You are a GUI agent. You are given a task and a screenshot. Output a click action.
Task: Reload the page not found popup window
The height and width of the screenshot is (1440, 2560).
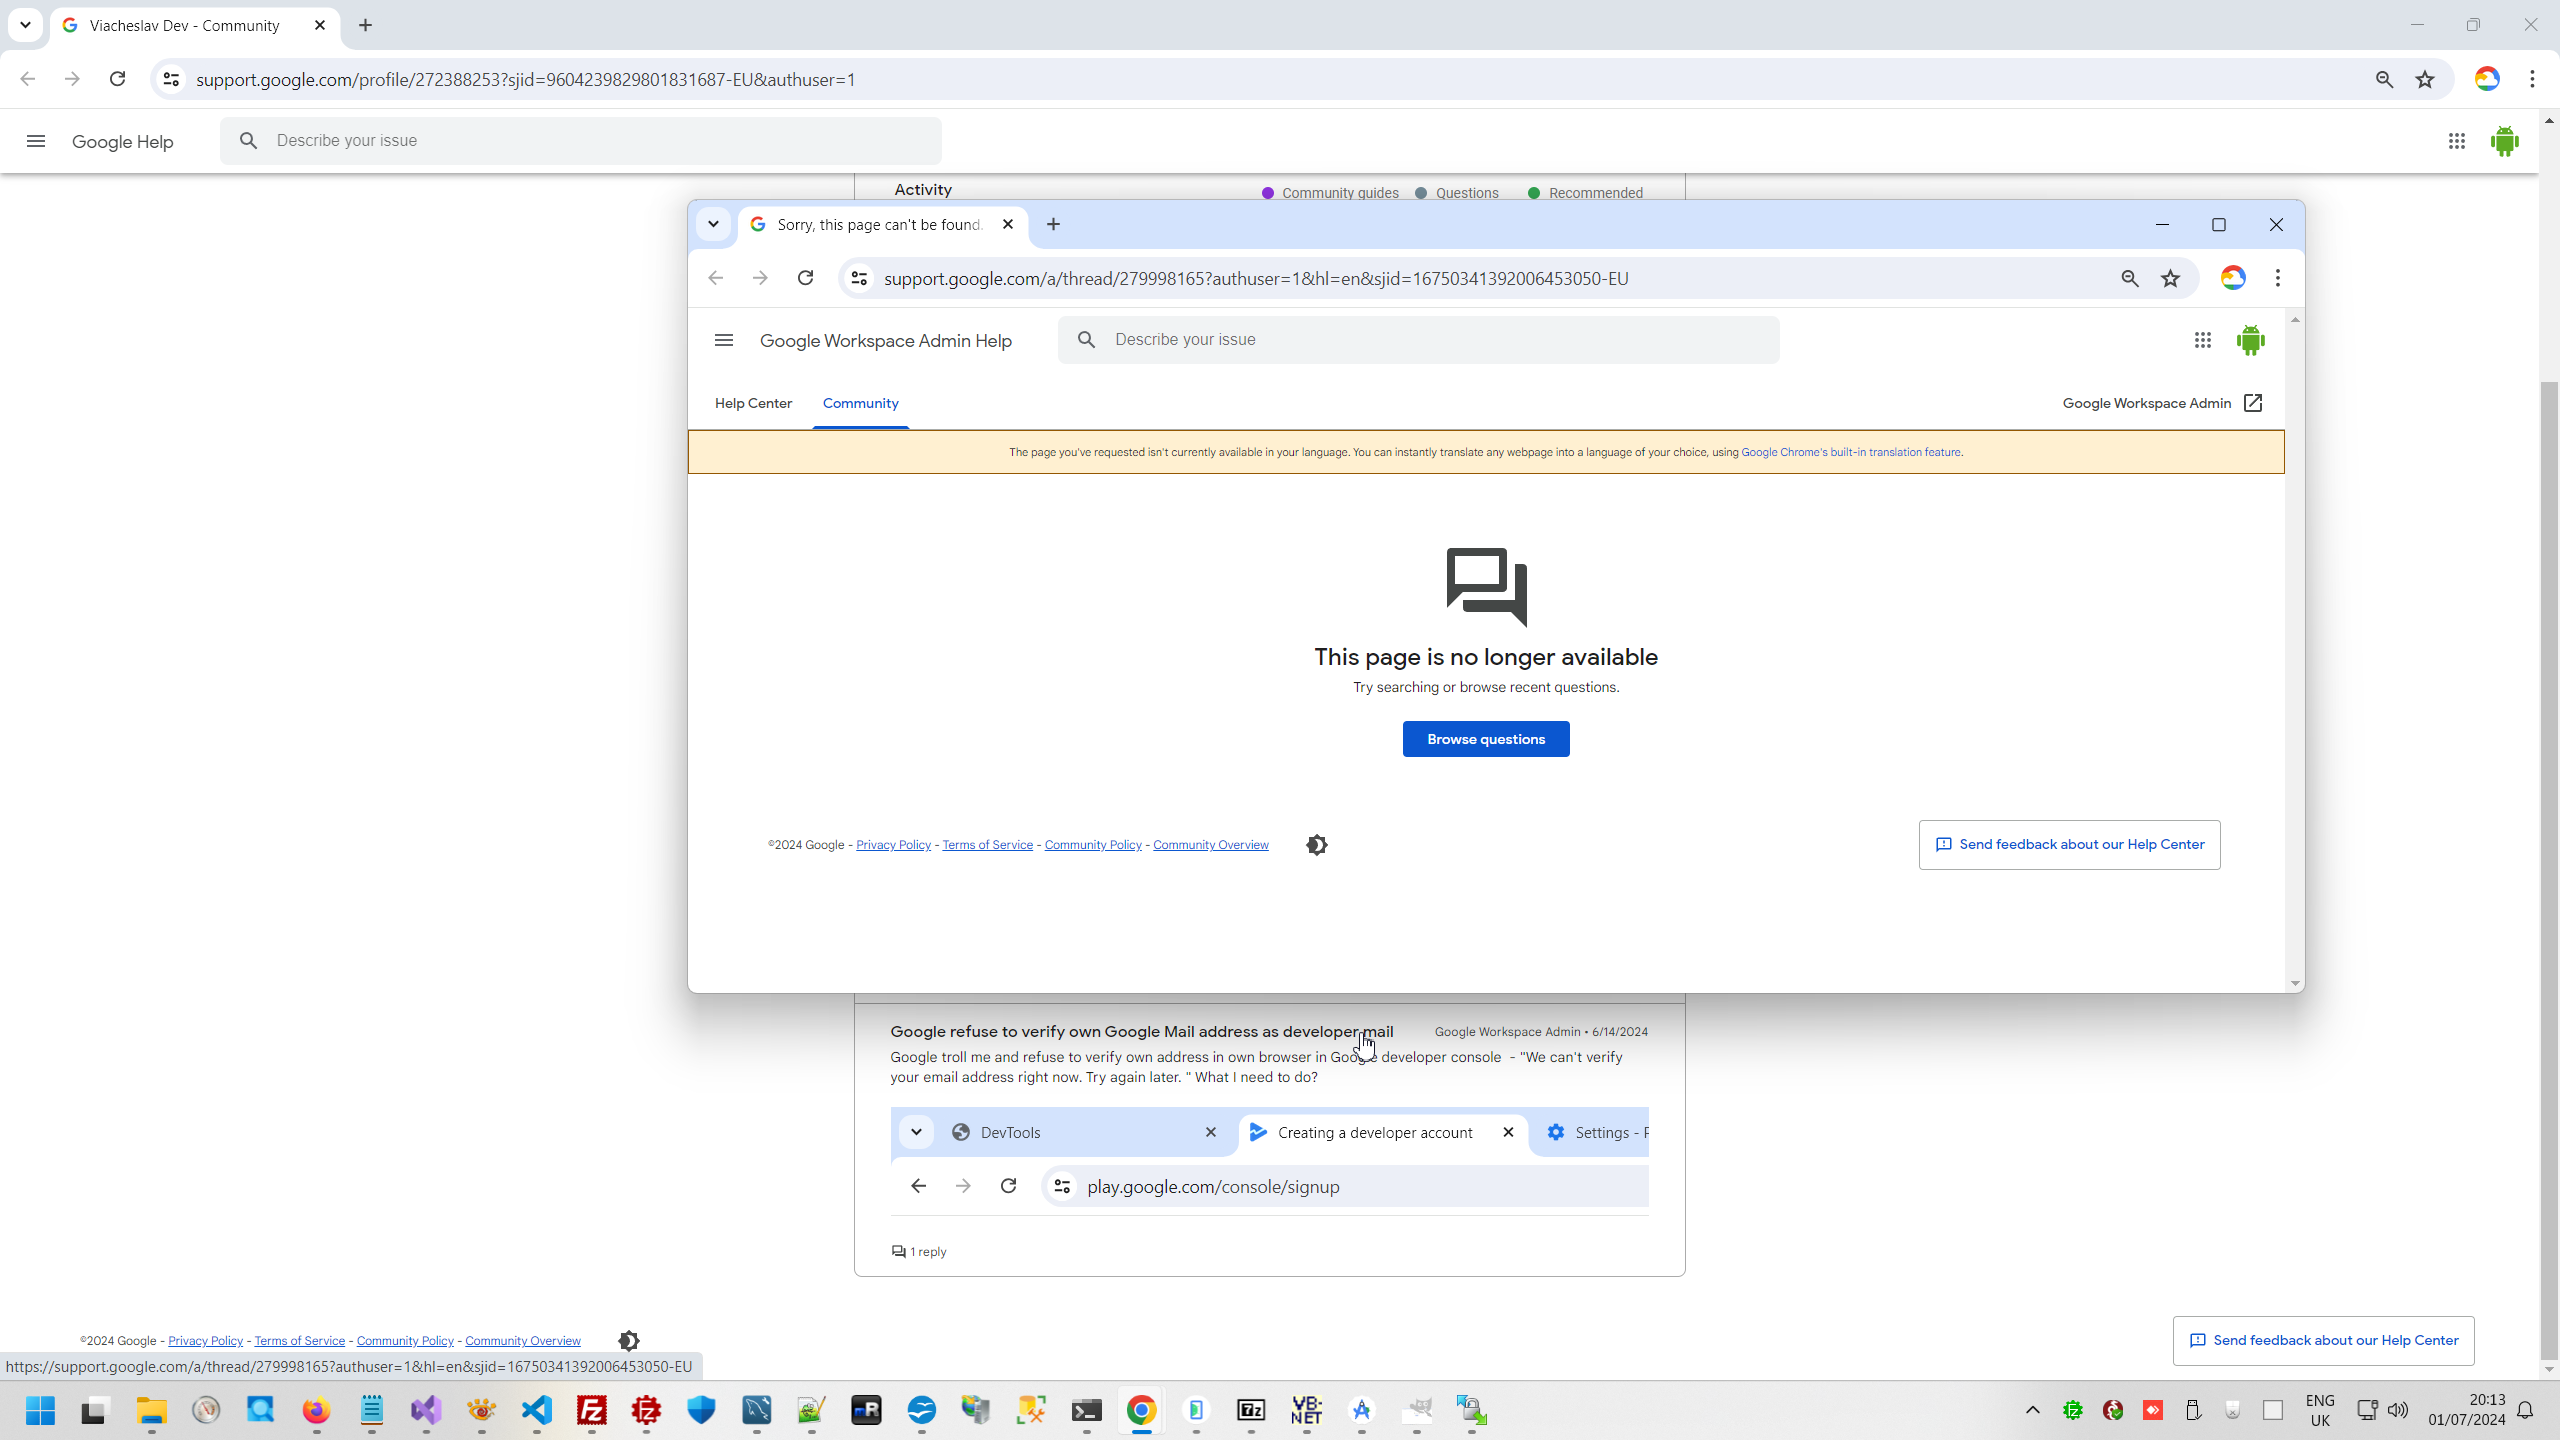(805, 278)
